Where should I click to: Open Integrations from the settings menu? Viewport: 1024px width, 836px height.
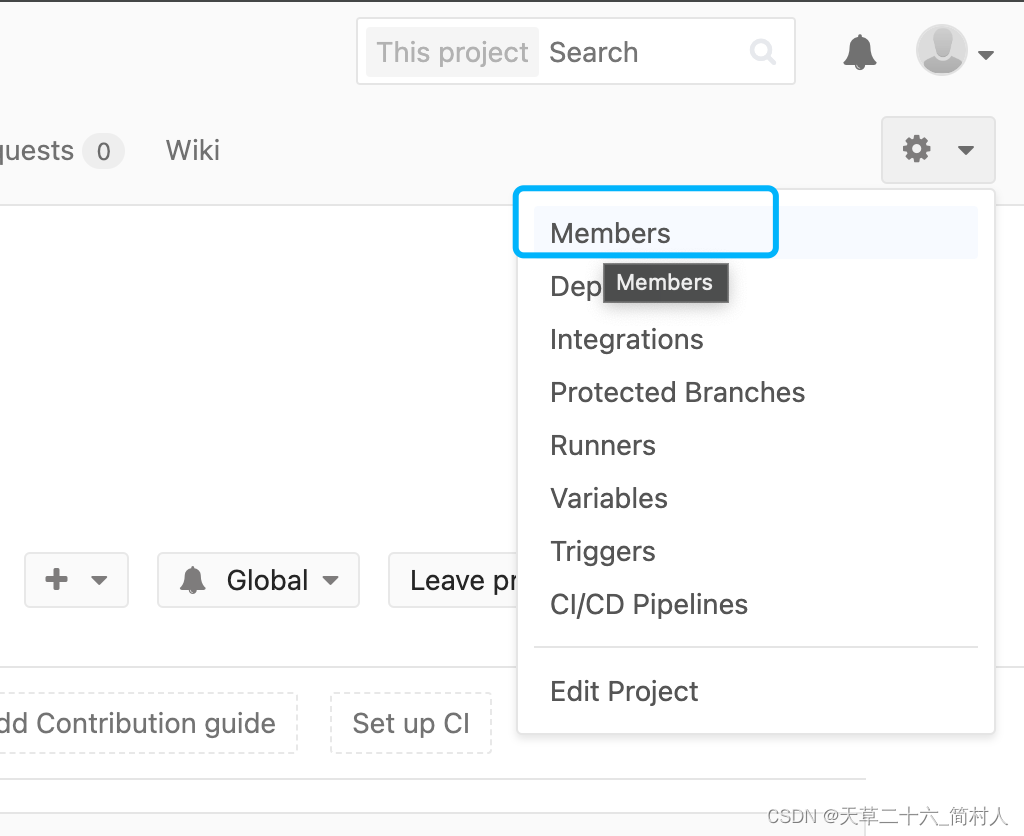626,339
